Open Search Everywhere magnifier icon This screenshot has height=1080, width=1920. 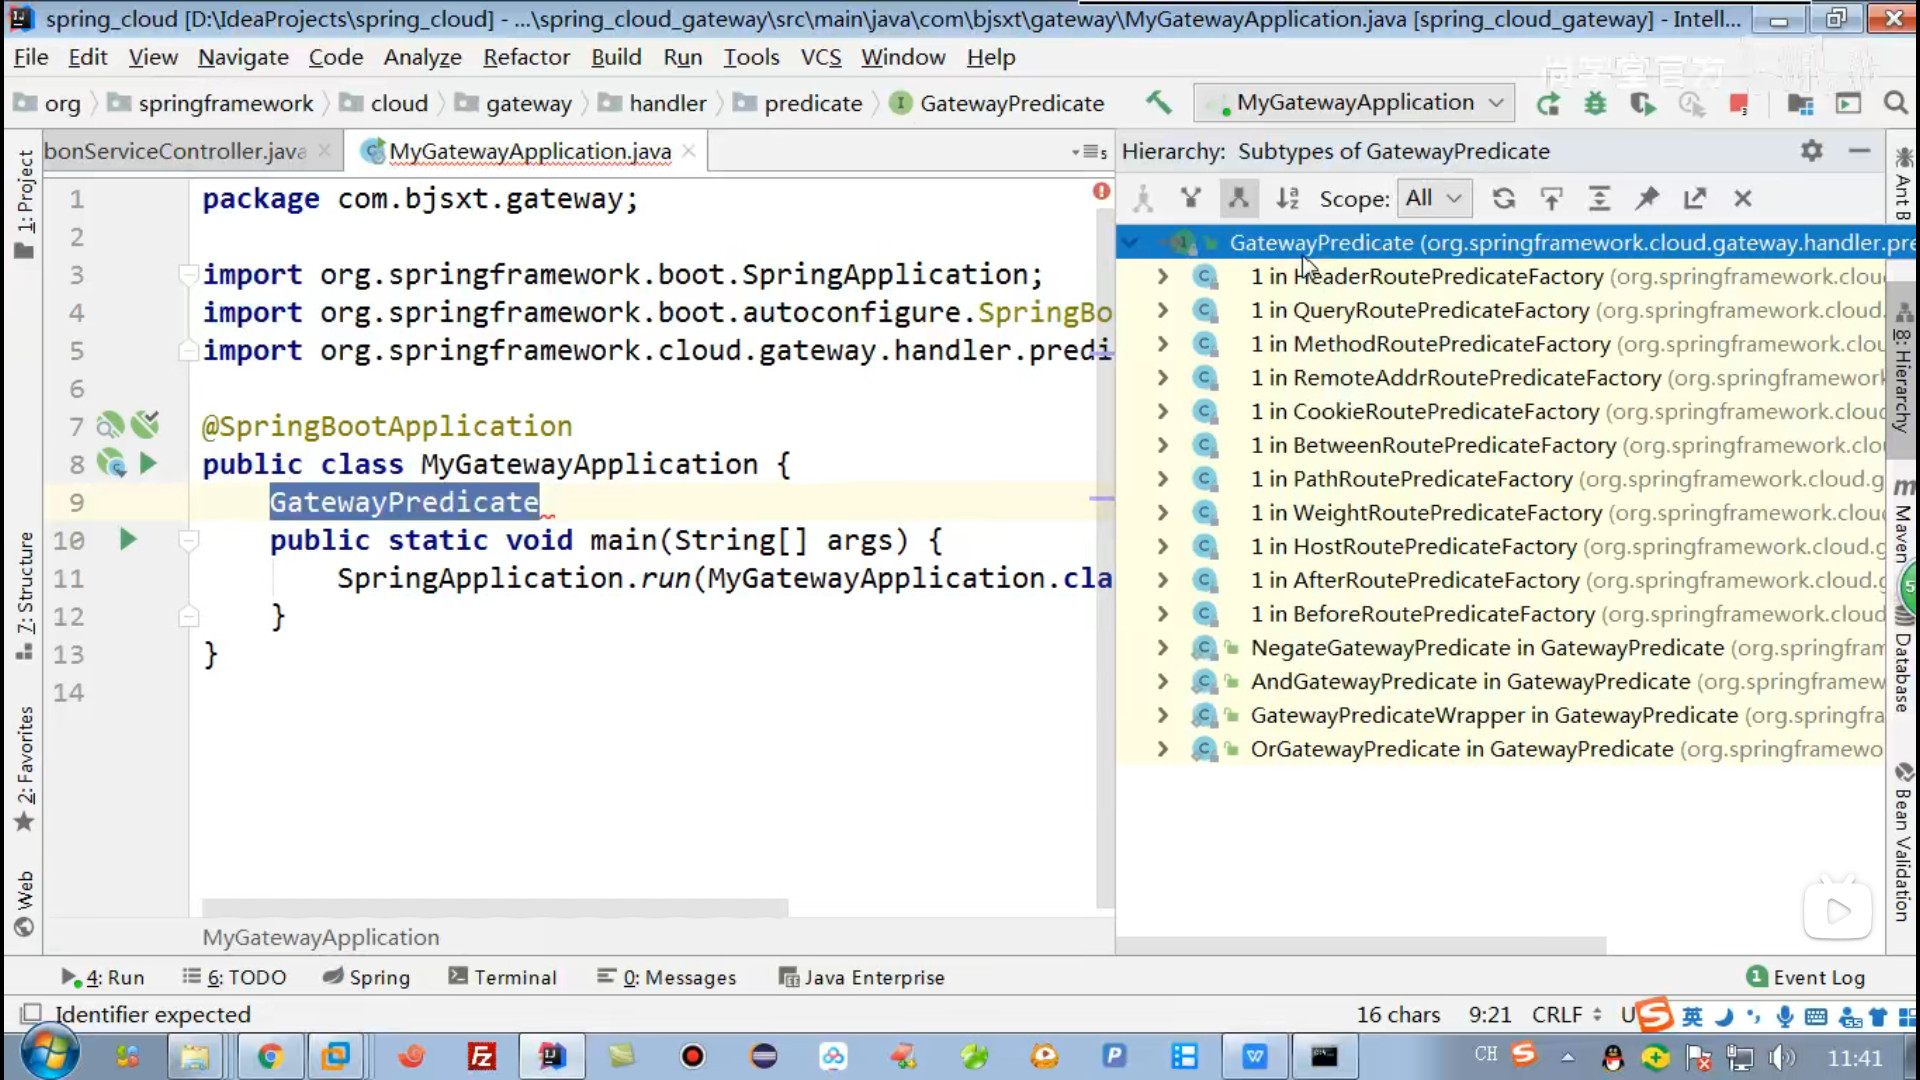coord(1895,103)
